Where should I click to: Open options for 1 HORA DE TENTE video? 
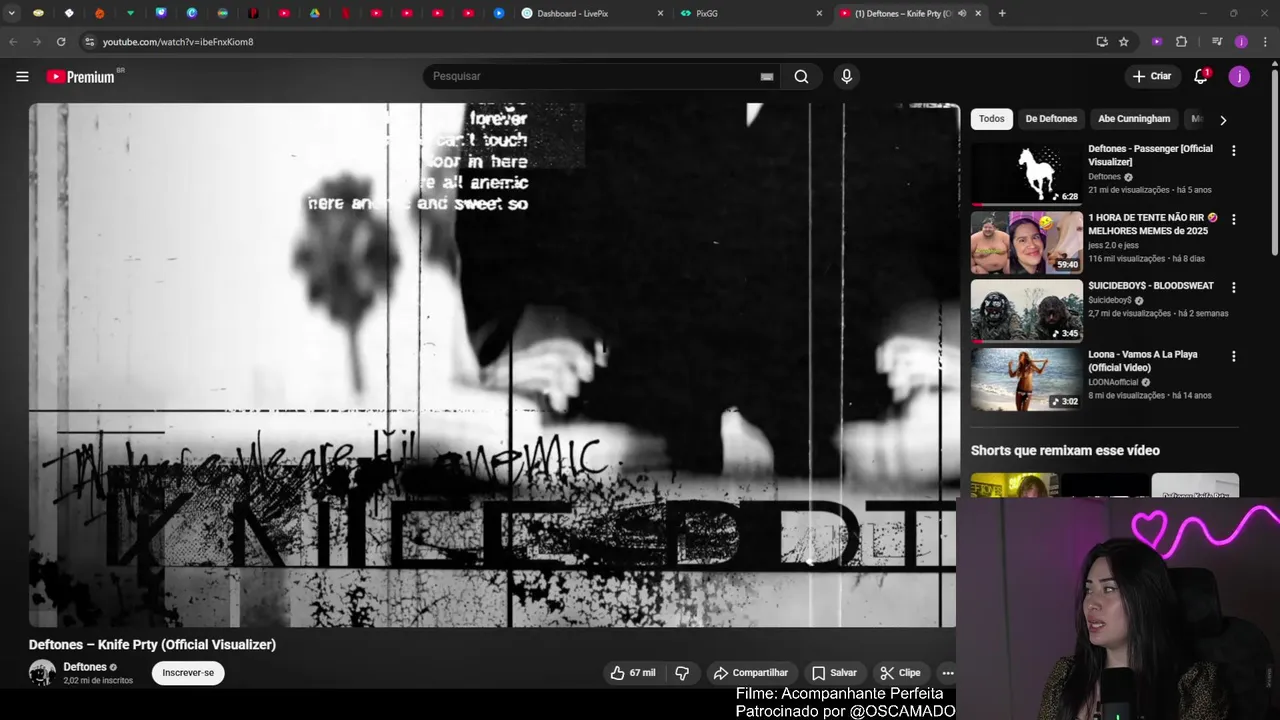(1233, 219)
